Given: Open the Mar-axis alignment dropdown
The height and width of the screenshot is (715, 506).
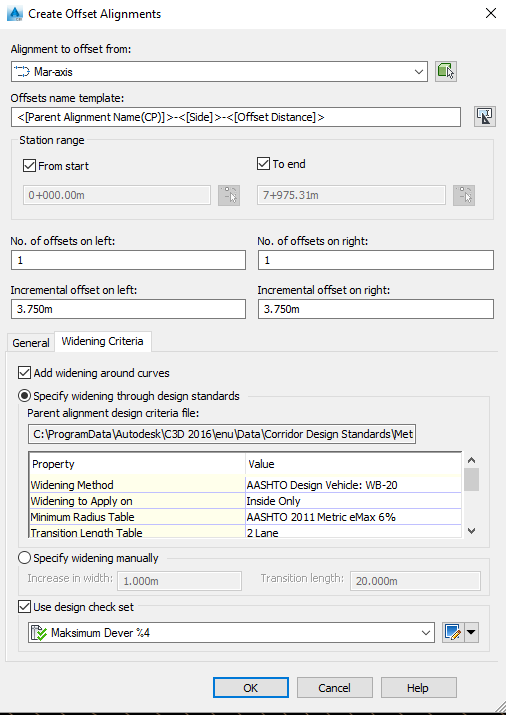Looking at the screenshot, I should click(219, 72).
